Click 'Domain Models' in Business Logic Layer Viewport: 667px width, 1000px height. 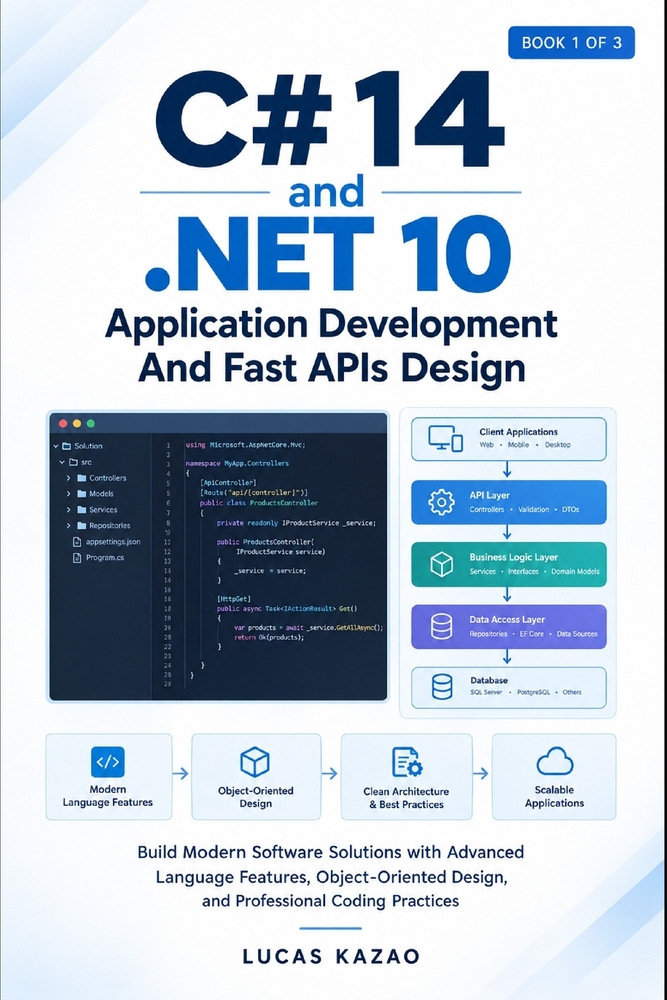575,571
